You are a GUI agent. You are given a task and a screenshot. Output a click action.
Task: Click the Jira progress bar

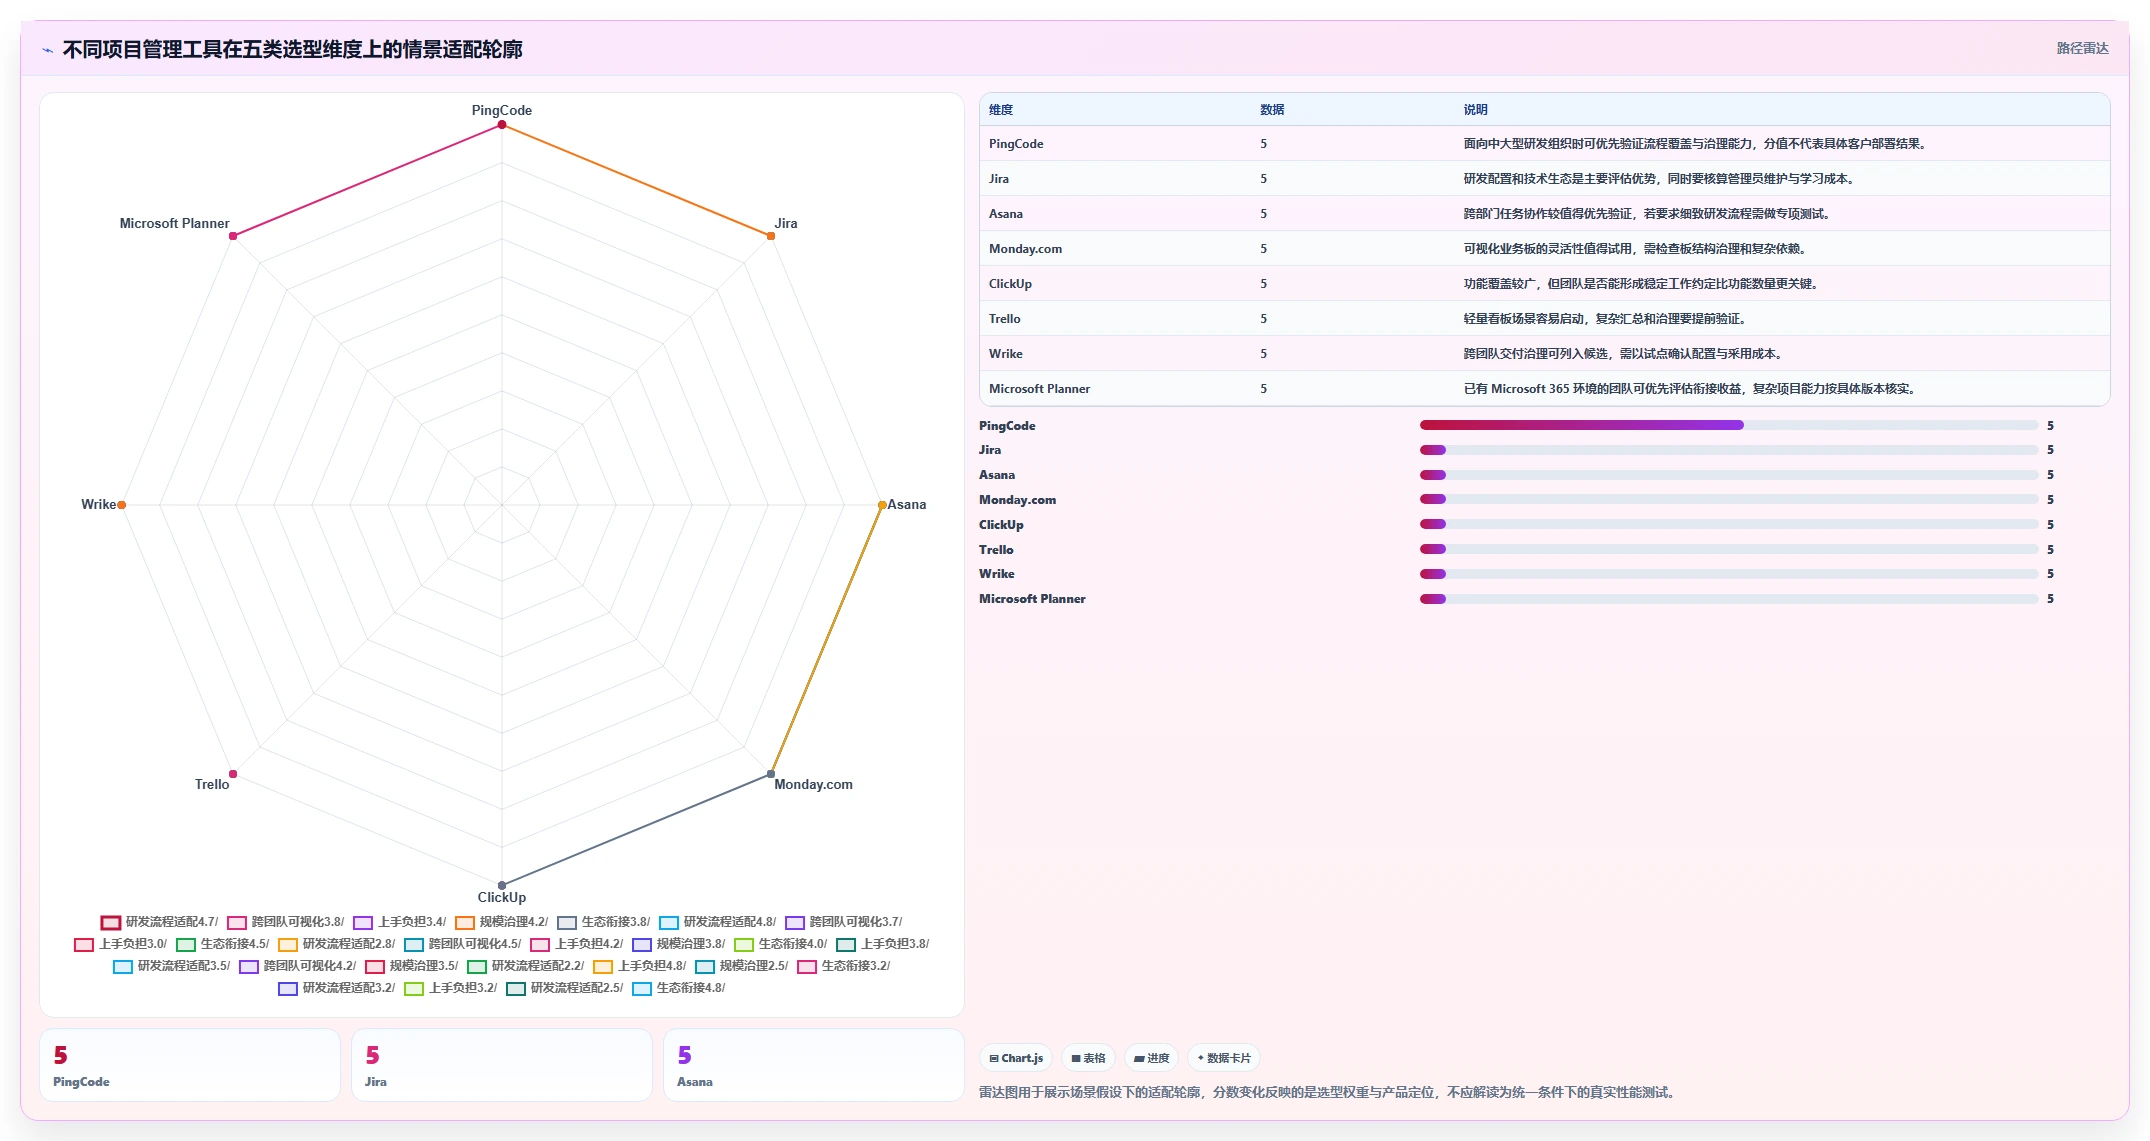(x=1728, y=450)
